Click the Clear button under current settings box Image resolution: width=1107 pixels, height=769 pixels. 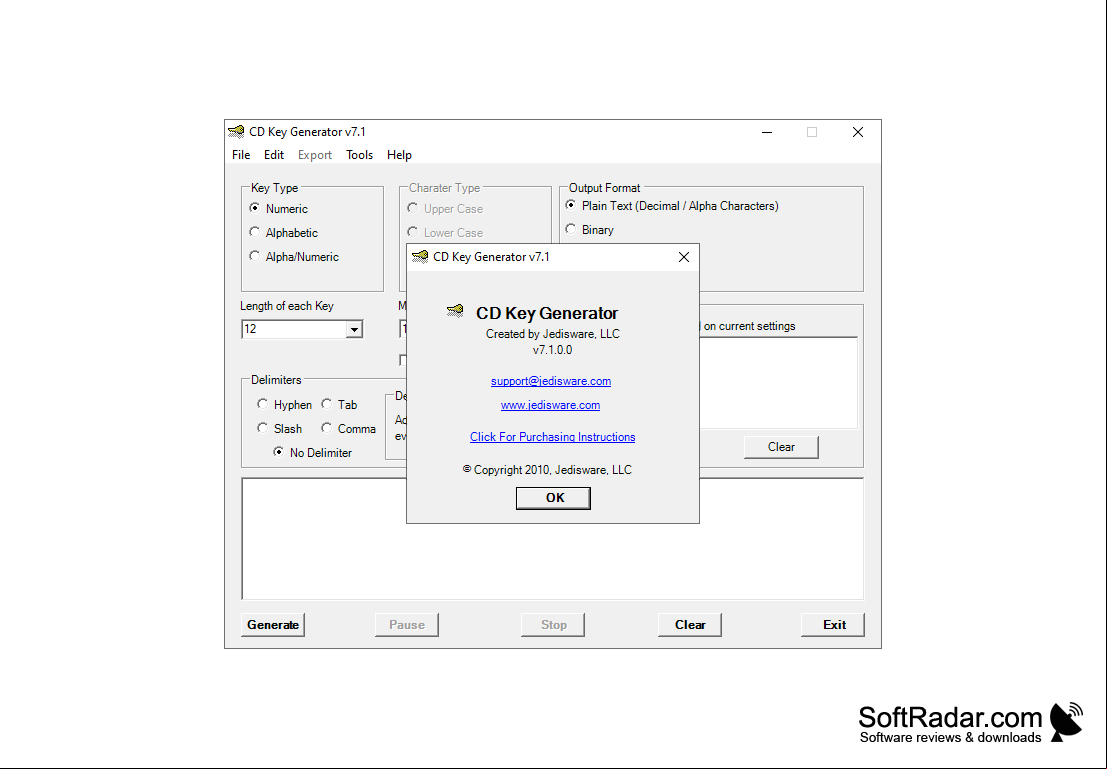click(781, 447)
